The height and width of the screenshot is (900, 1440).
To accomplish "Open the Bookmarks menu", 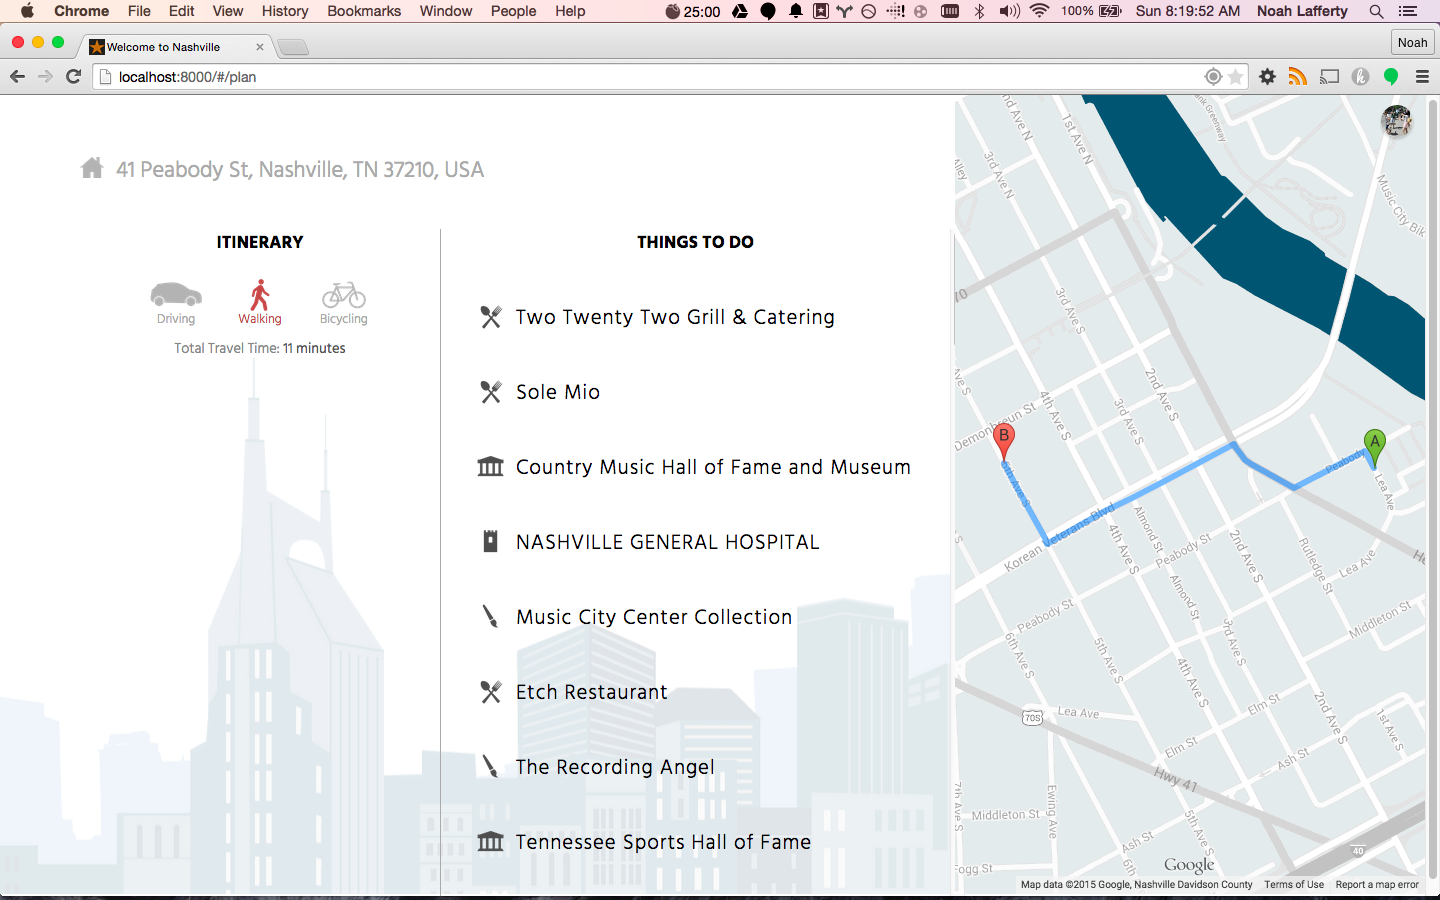I will [x=364, y=11].
